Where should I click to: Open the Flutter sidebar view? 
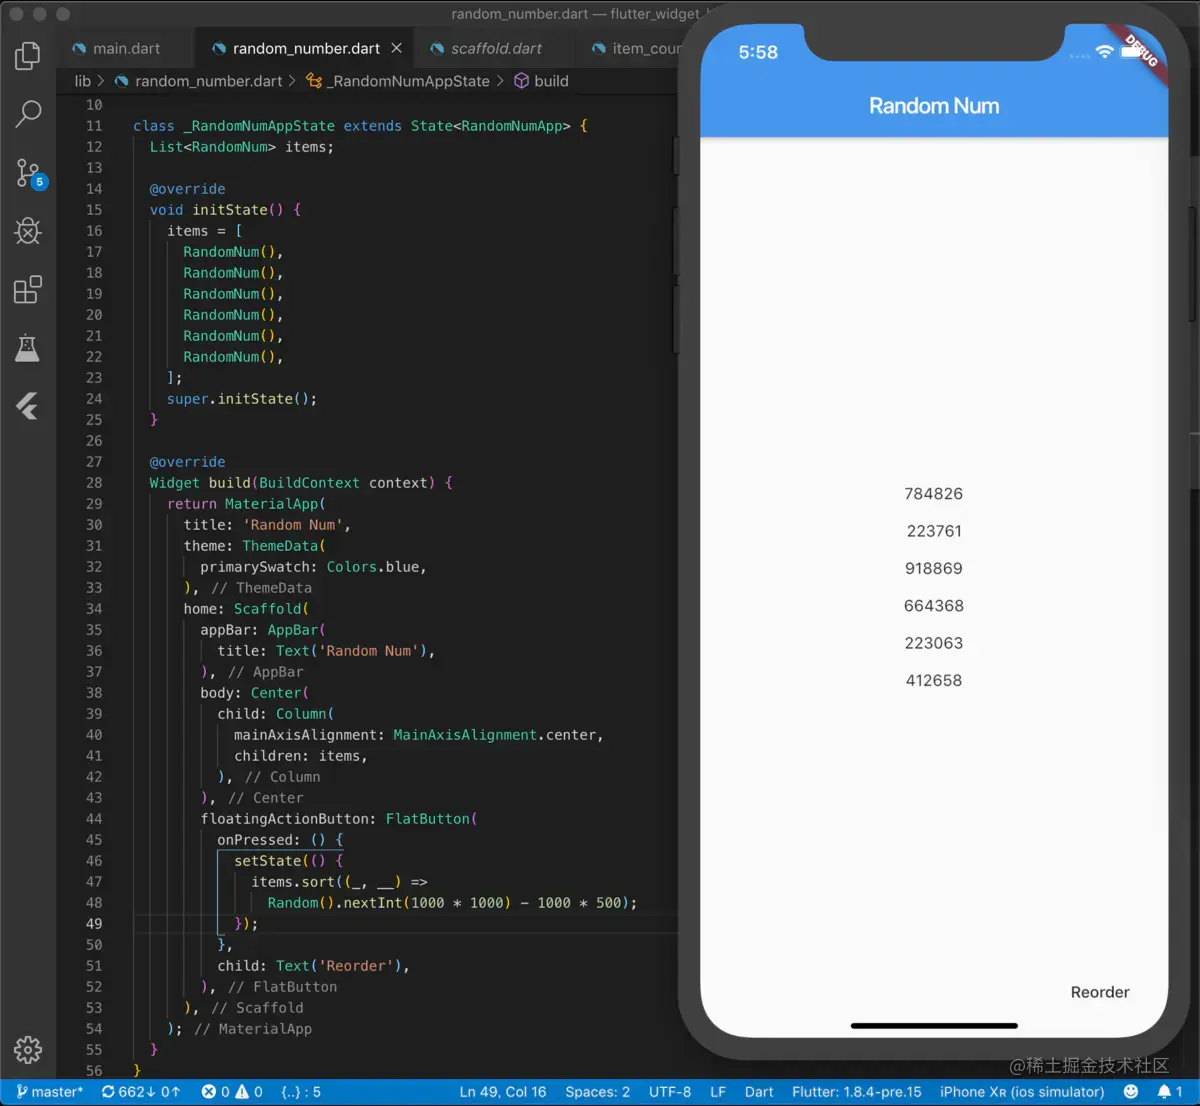(28, 406)
